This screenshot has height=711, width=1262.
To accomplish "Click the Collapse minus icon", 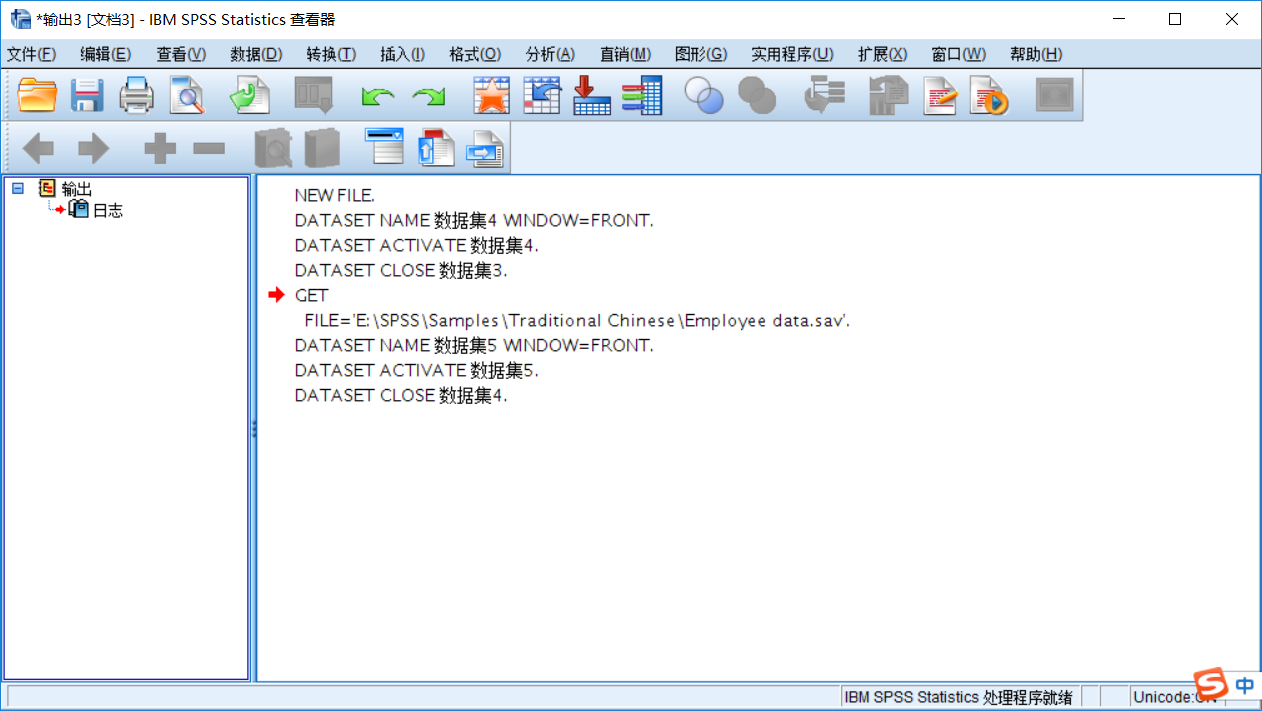I will [209, 149].
